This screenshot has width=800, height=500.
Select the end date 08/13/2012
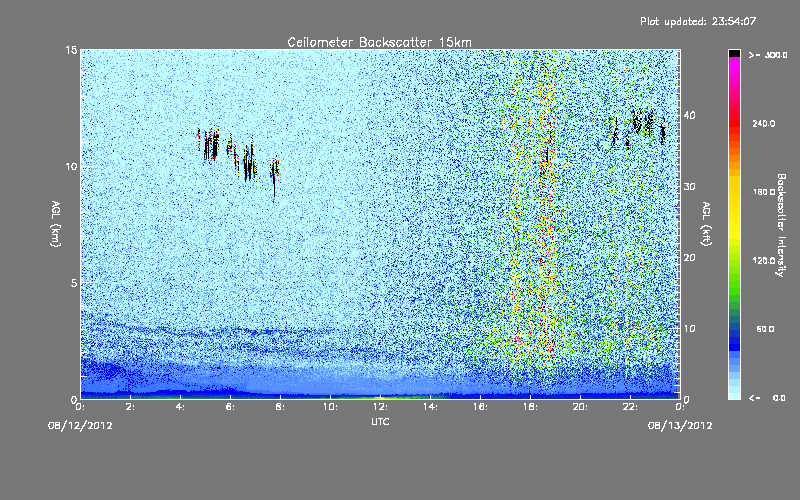(x=680, y=426)
